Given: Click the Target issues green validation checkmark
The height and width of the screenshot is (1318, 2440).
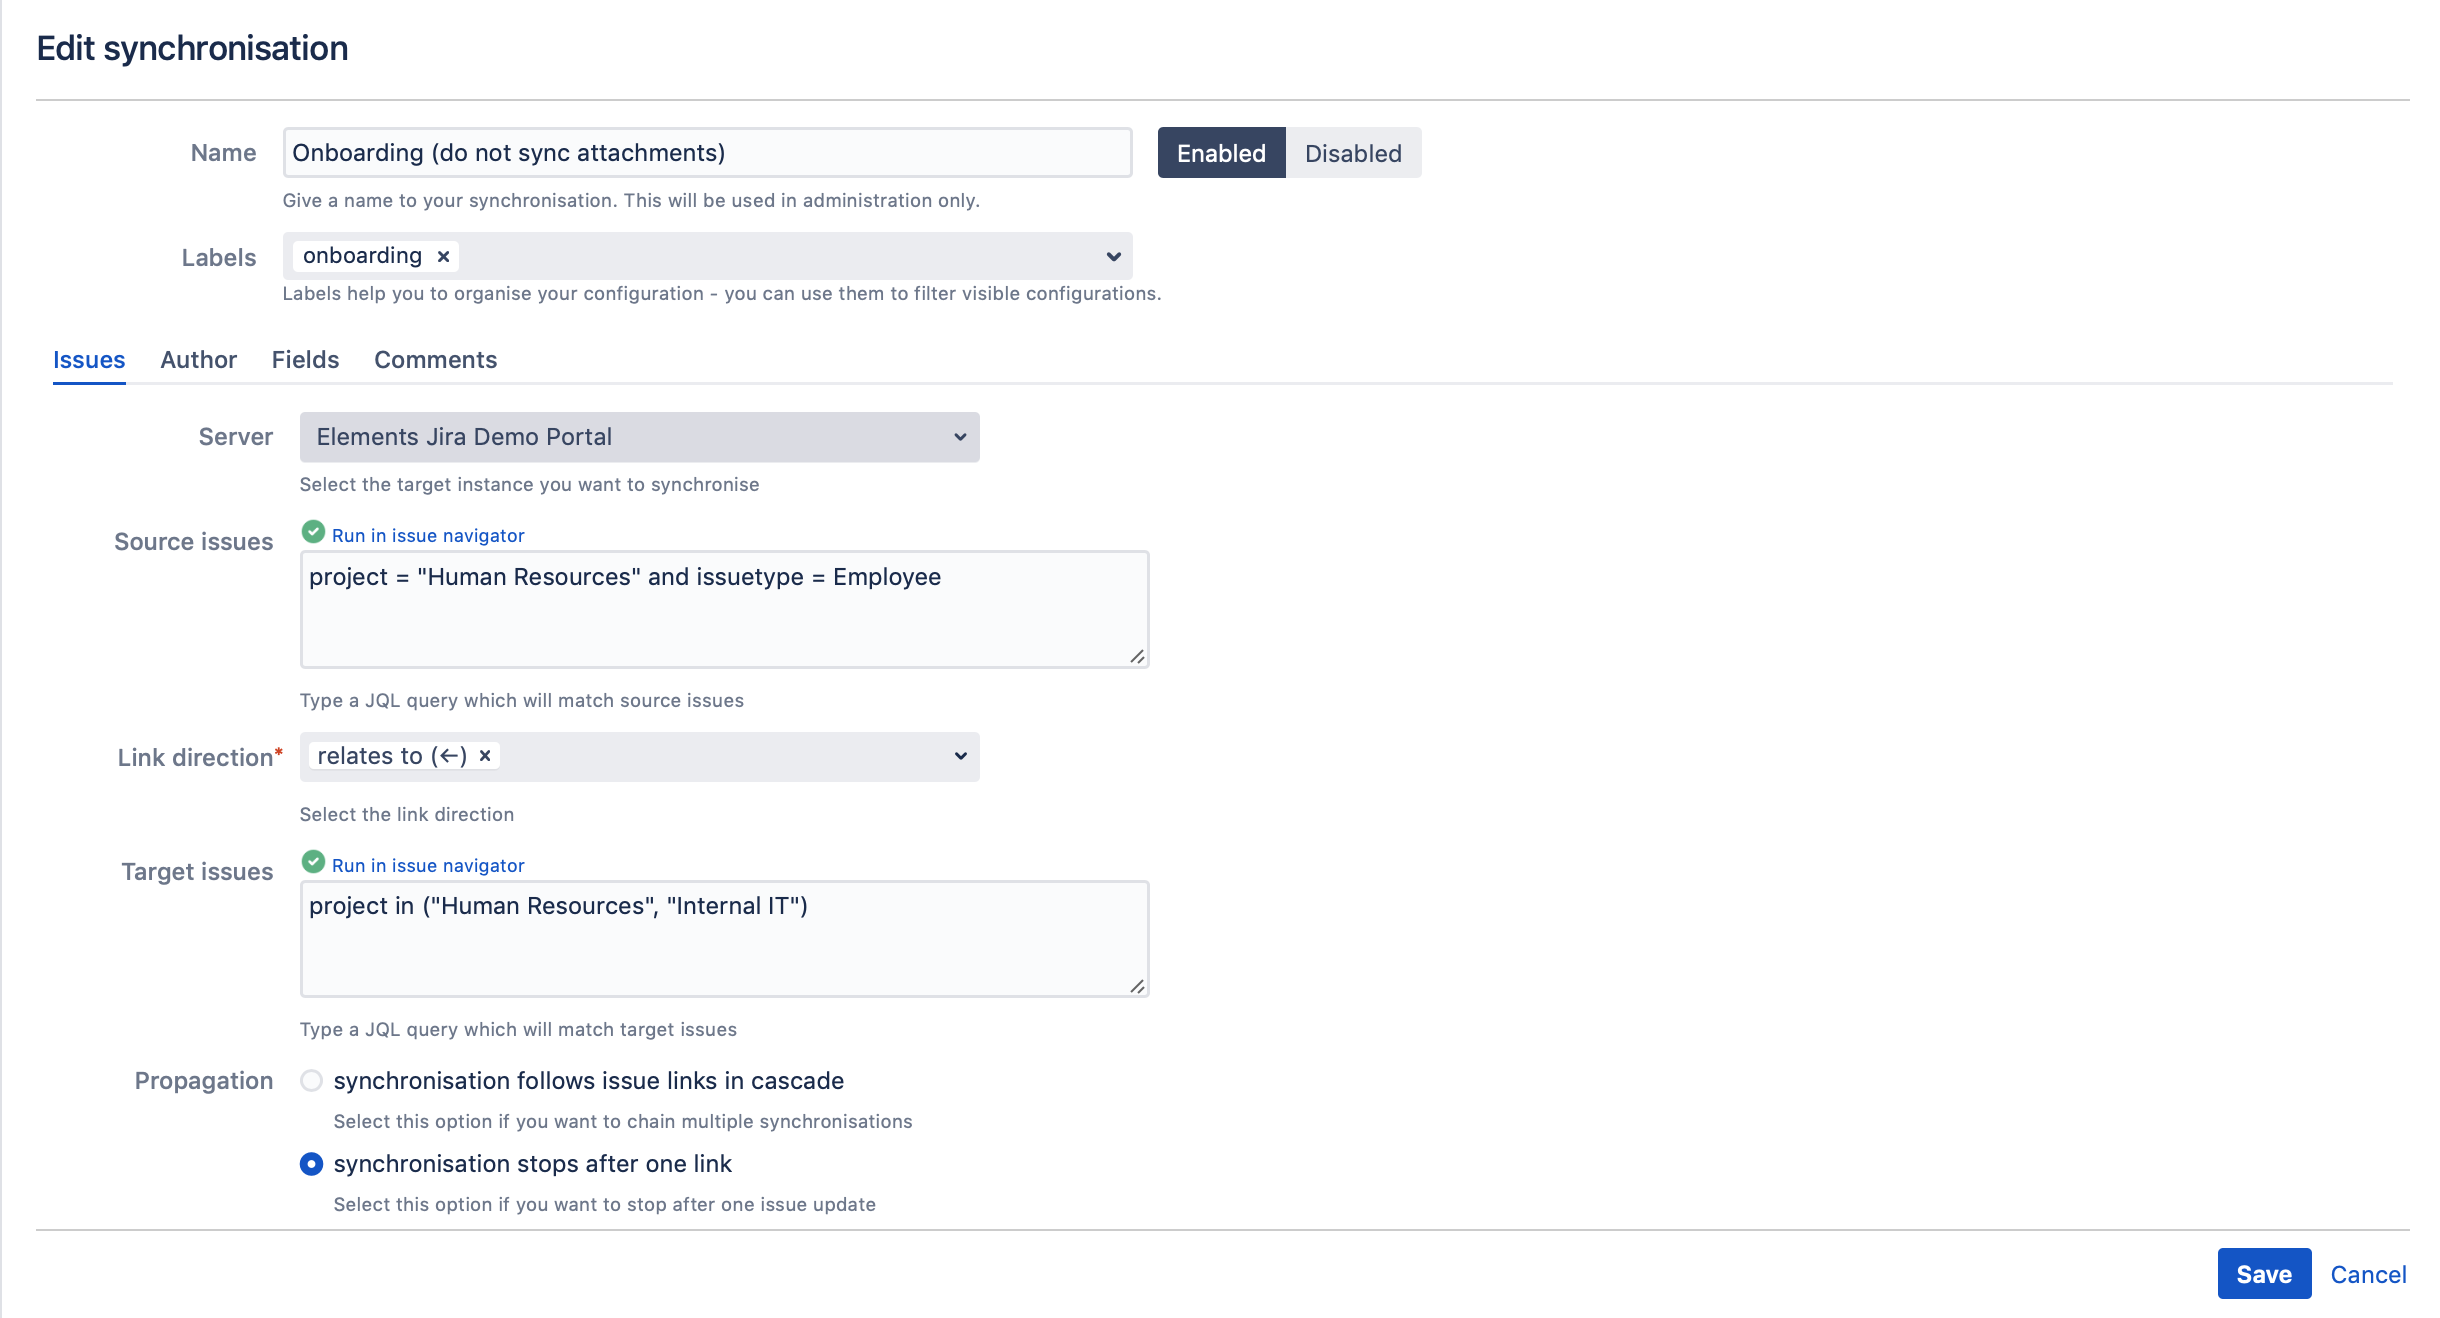Looking at the screenshot, I should tap(313, 862).
